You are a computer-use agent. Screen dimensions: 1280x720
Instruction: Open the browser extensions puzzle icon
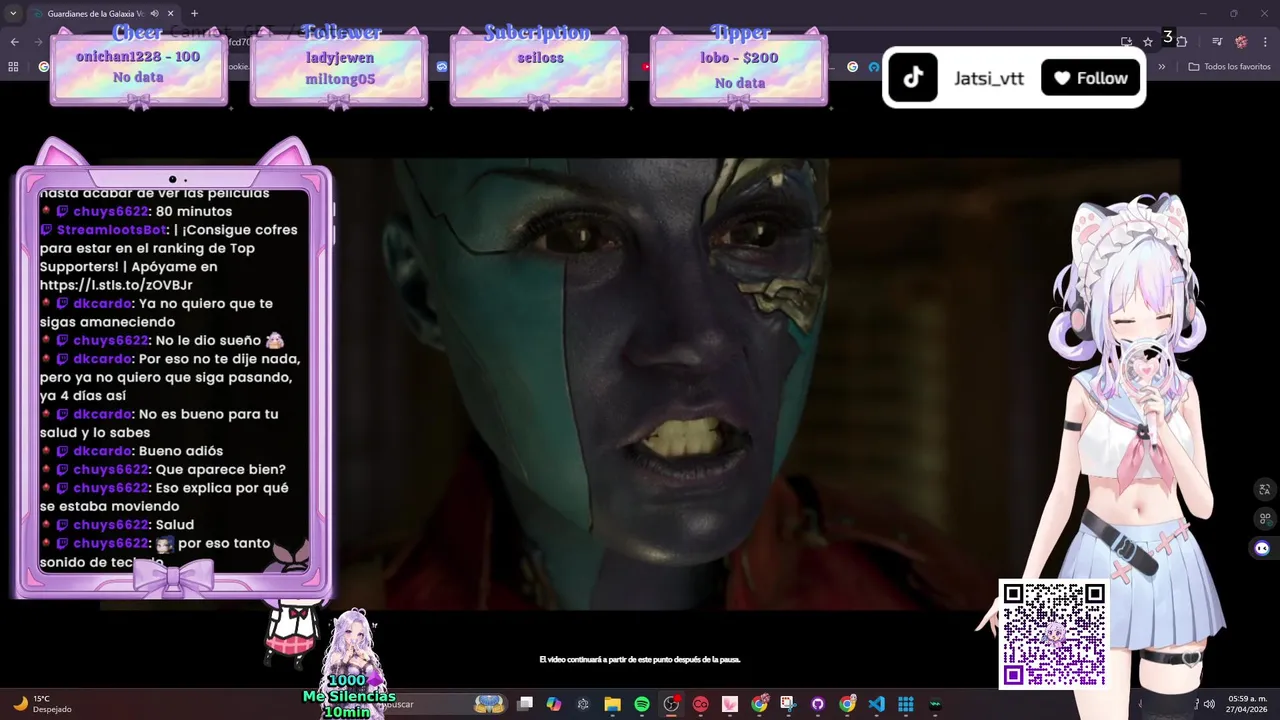point(1181,41)
